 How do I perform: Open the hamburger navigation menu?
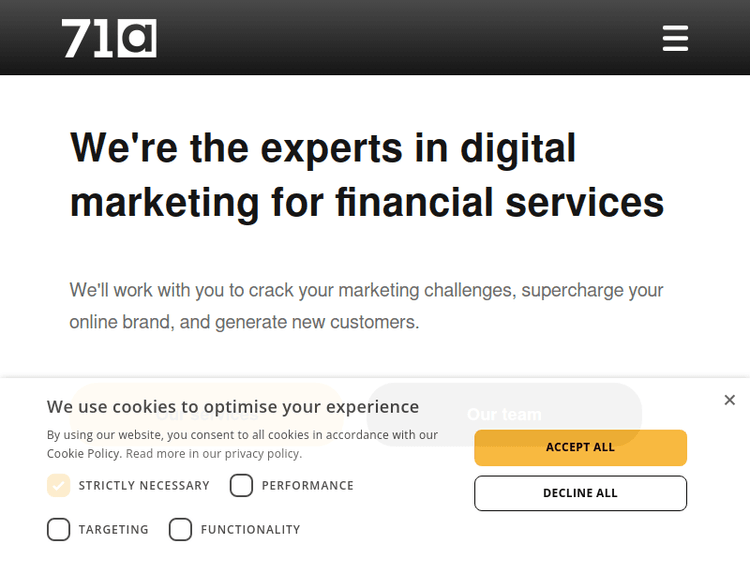(675, 38)
